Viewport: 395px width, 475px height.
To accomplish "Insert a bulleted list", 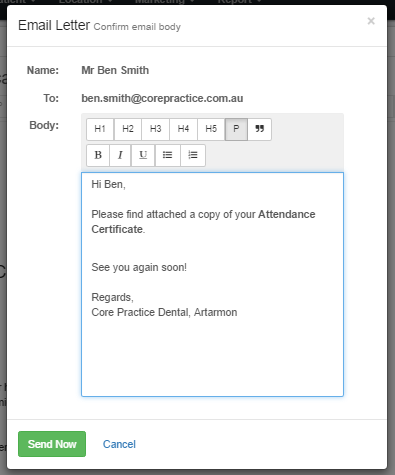I will (167, 155).
